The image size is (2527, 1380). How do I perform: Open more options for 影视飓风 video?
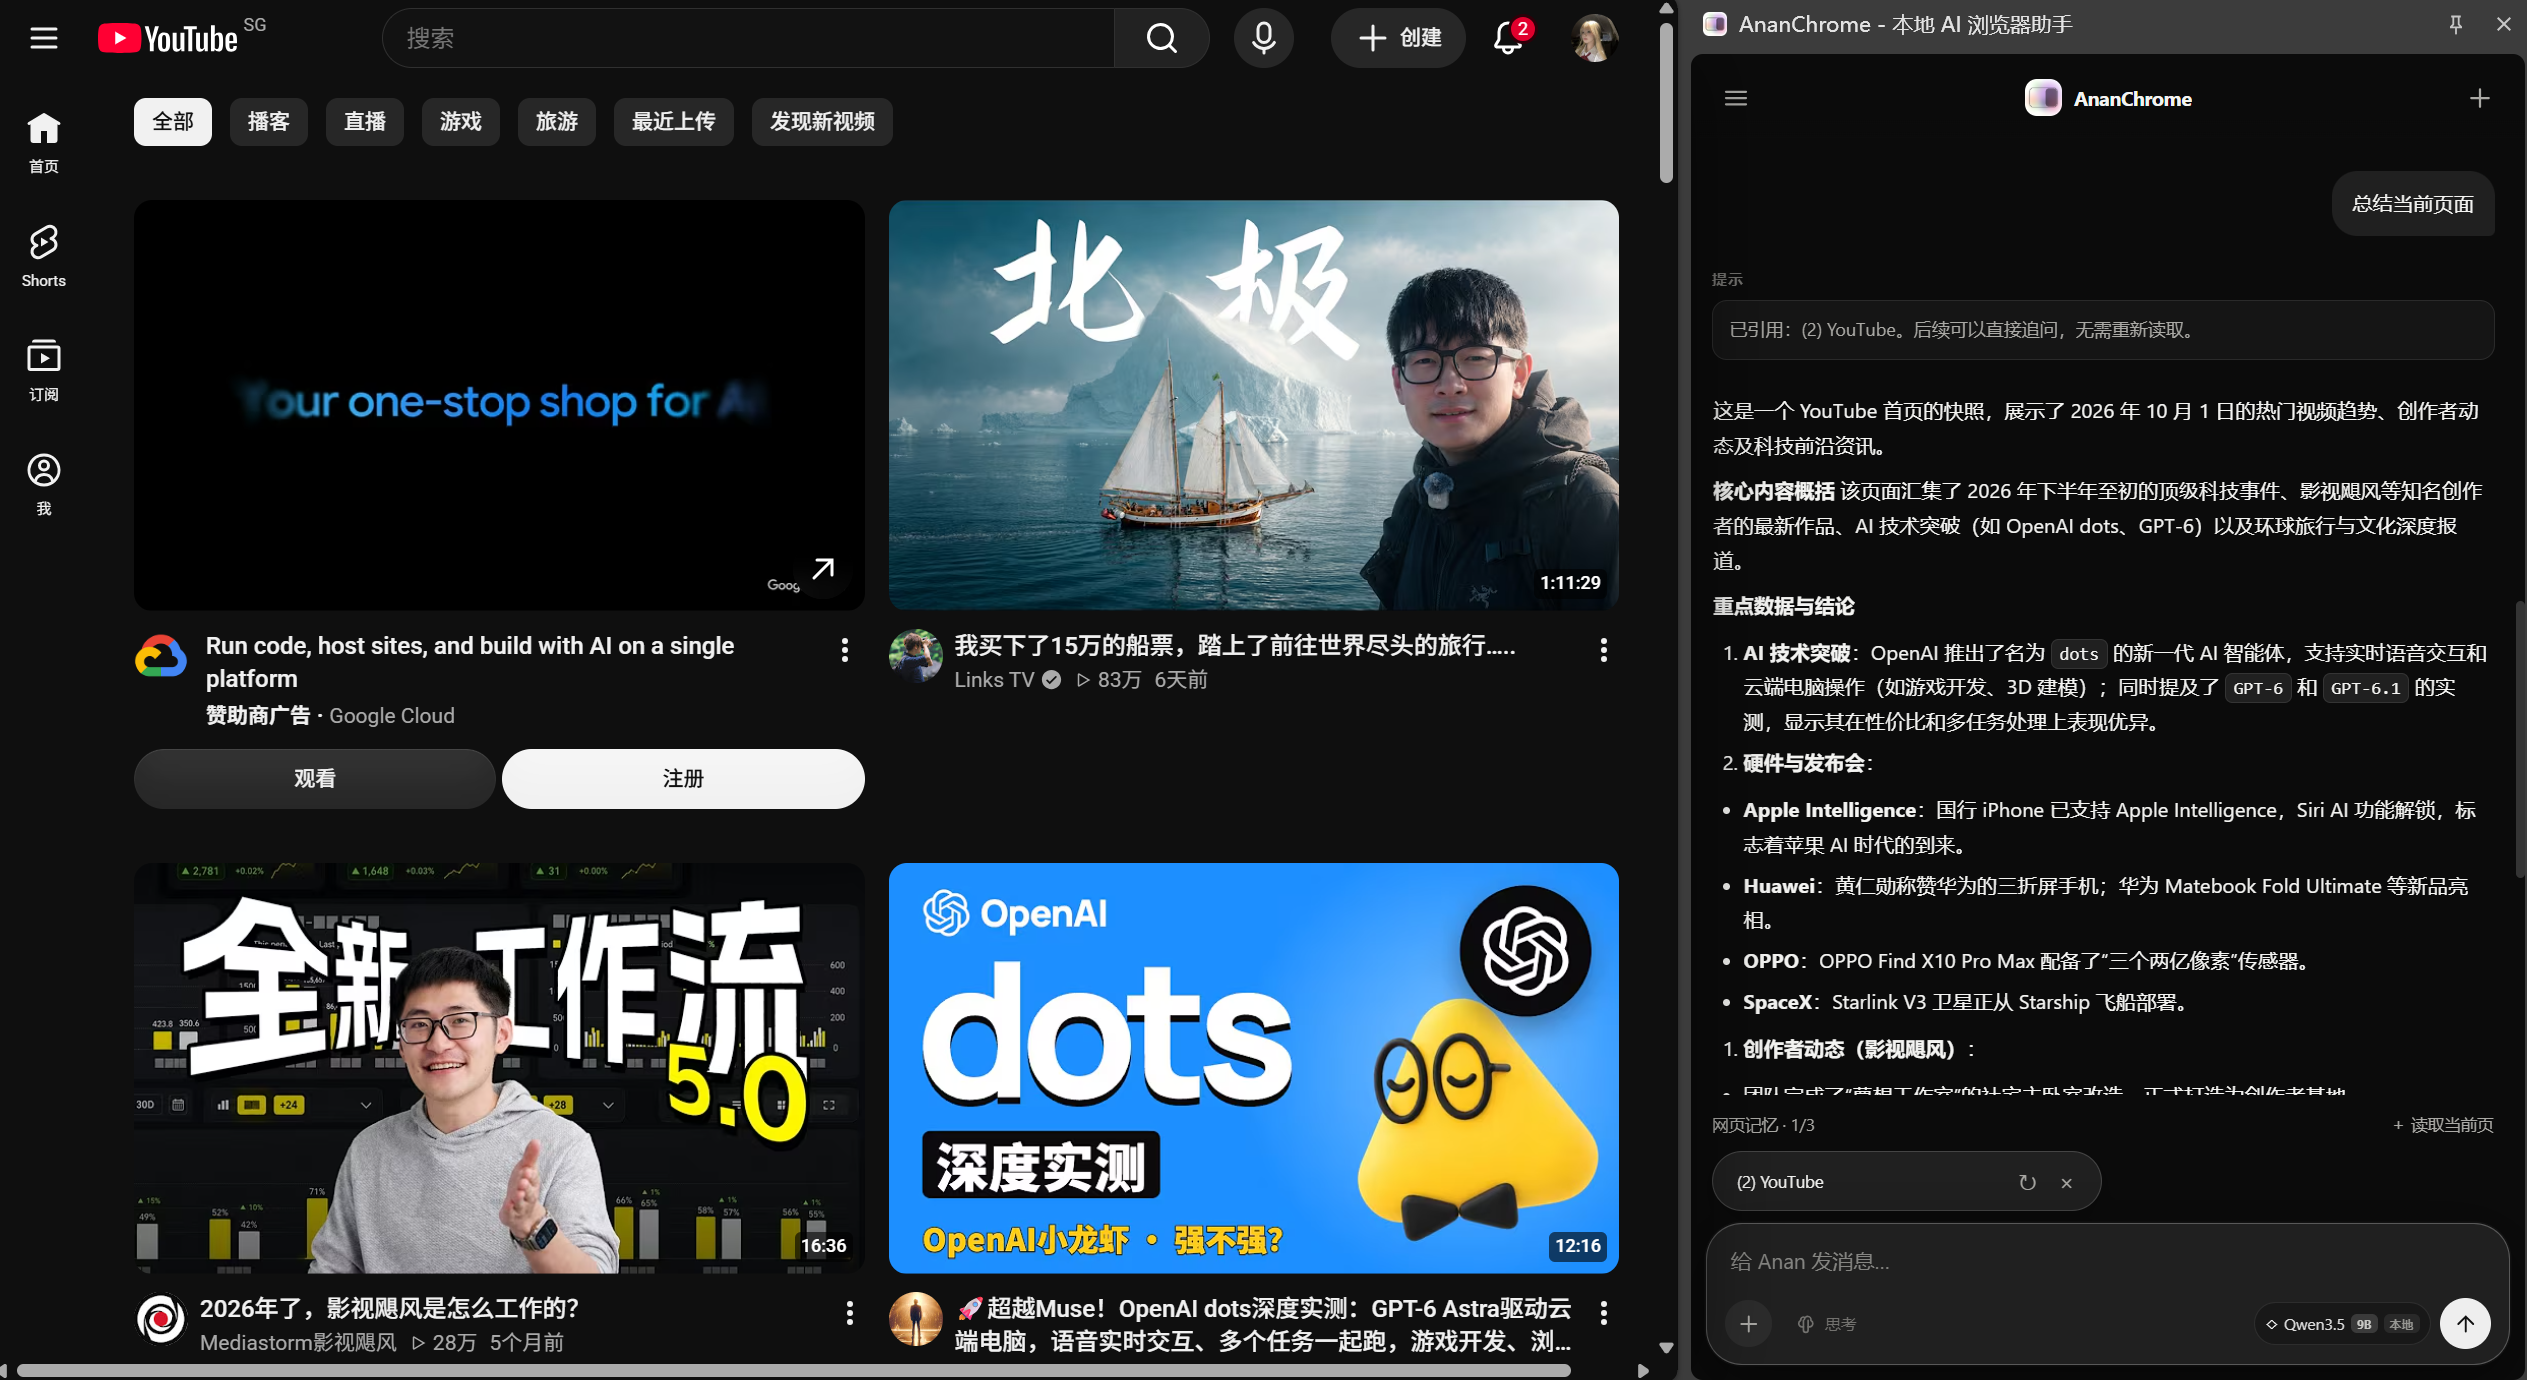pyautogui.click(x=849, y=1313)
